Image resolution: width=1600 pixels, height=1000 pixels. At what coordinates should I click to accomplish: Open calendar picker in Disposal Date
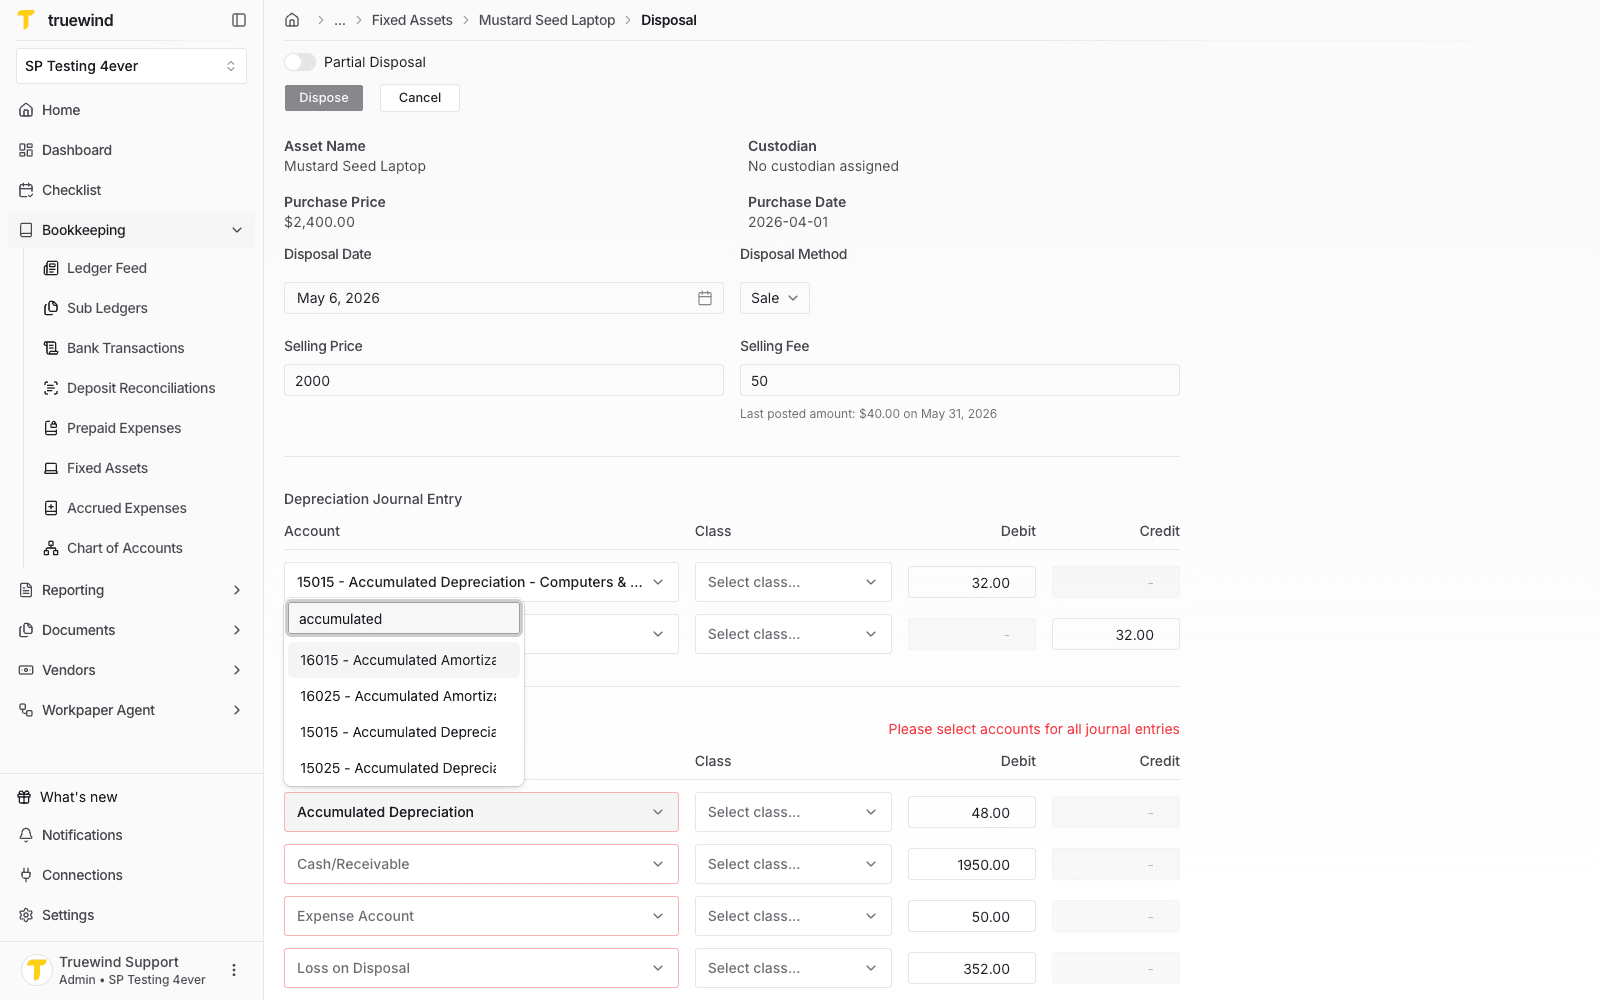(705, 298)
